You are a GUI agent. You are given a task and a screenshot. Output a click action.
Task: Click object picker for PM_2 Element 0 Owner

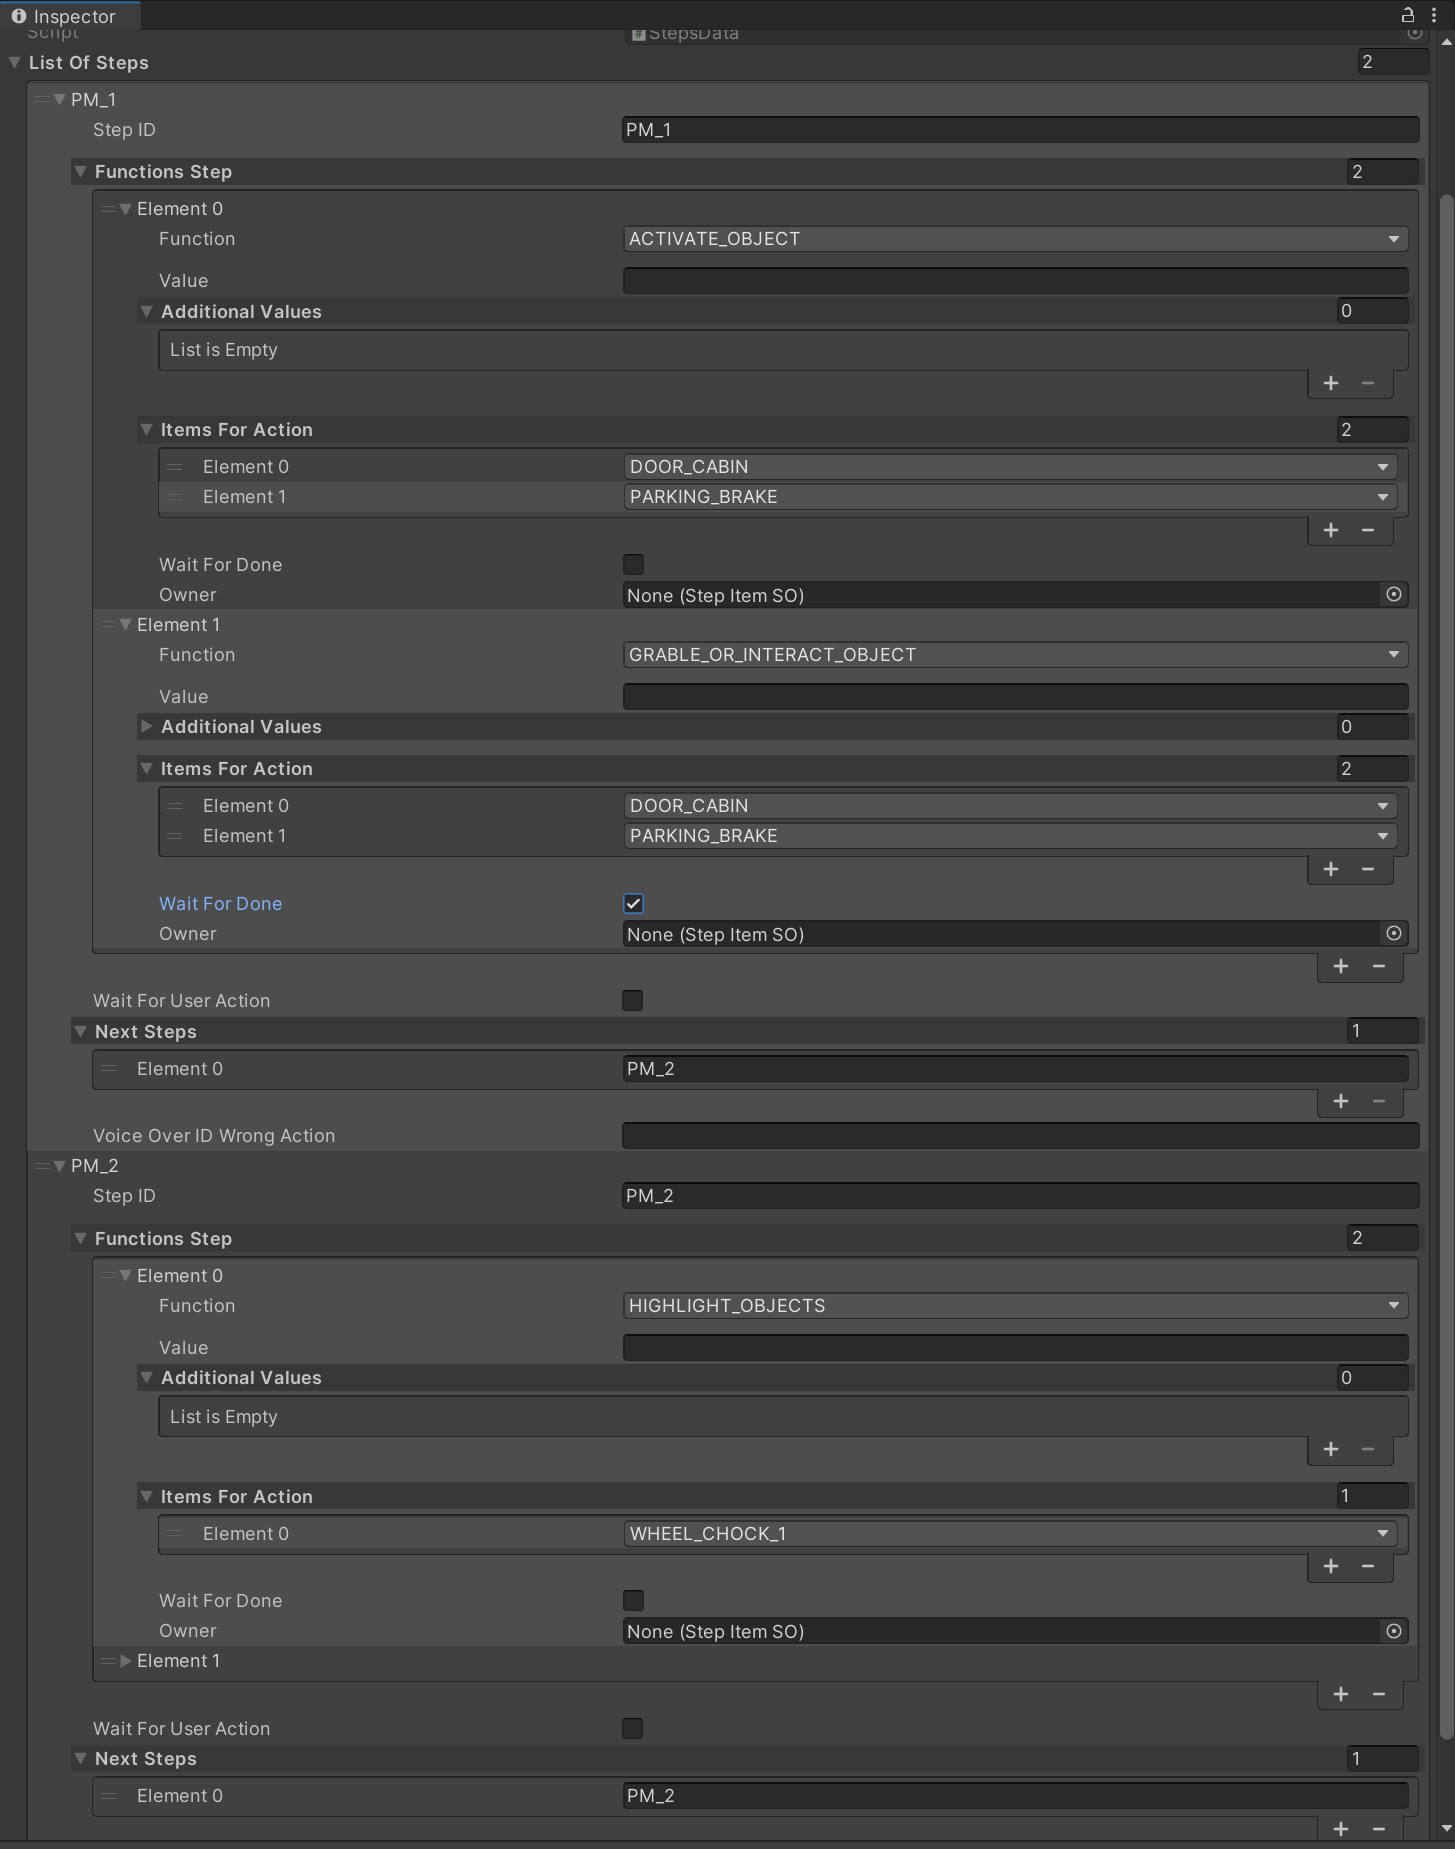pos(1393,1631)
